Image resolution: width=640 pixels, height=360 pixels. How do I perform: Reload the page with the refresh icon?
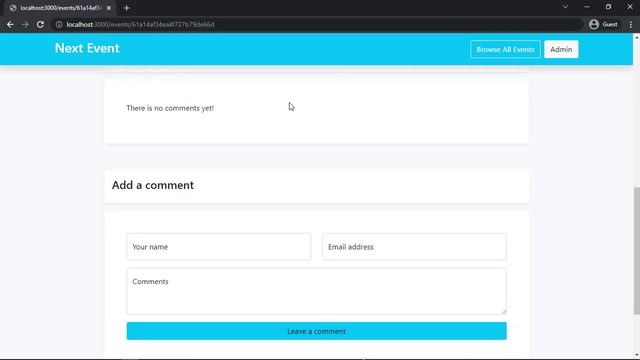point(40,24)
